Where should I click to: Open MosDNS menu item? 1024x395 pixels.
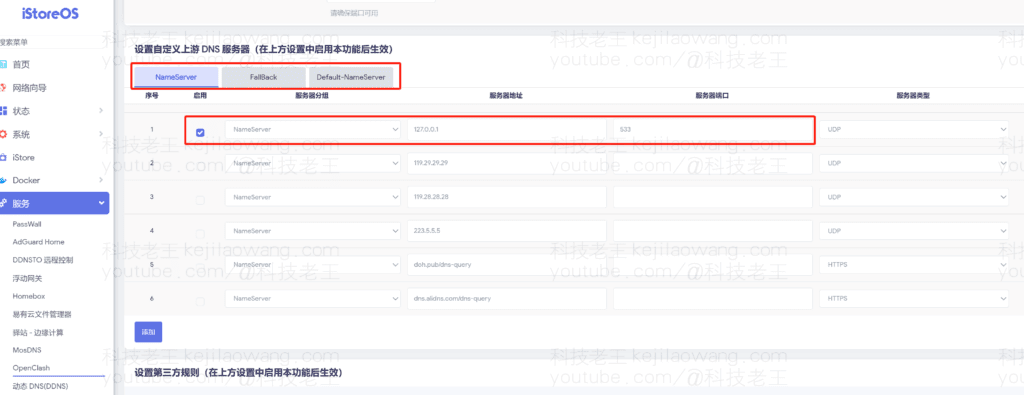click(27, 350)
